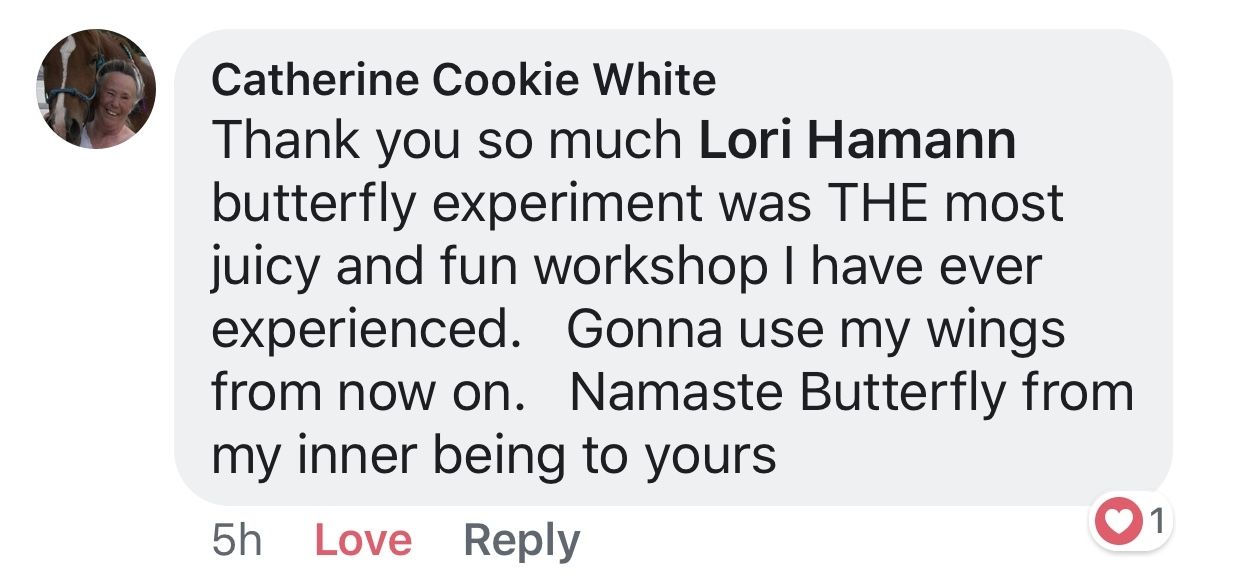Click the word "experienced." in the comment
Image resolution: width=1242 pixels, height=575 pixels.
[362, 331]
